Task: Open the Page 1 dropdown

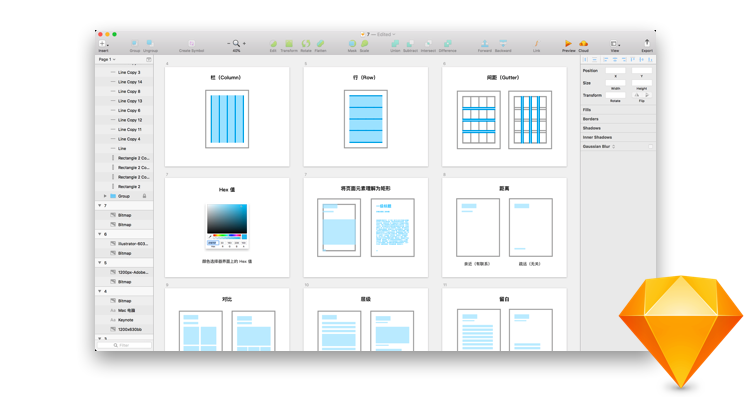Action: click(x=106, y=60)
